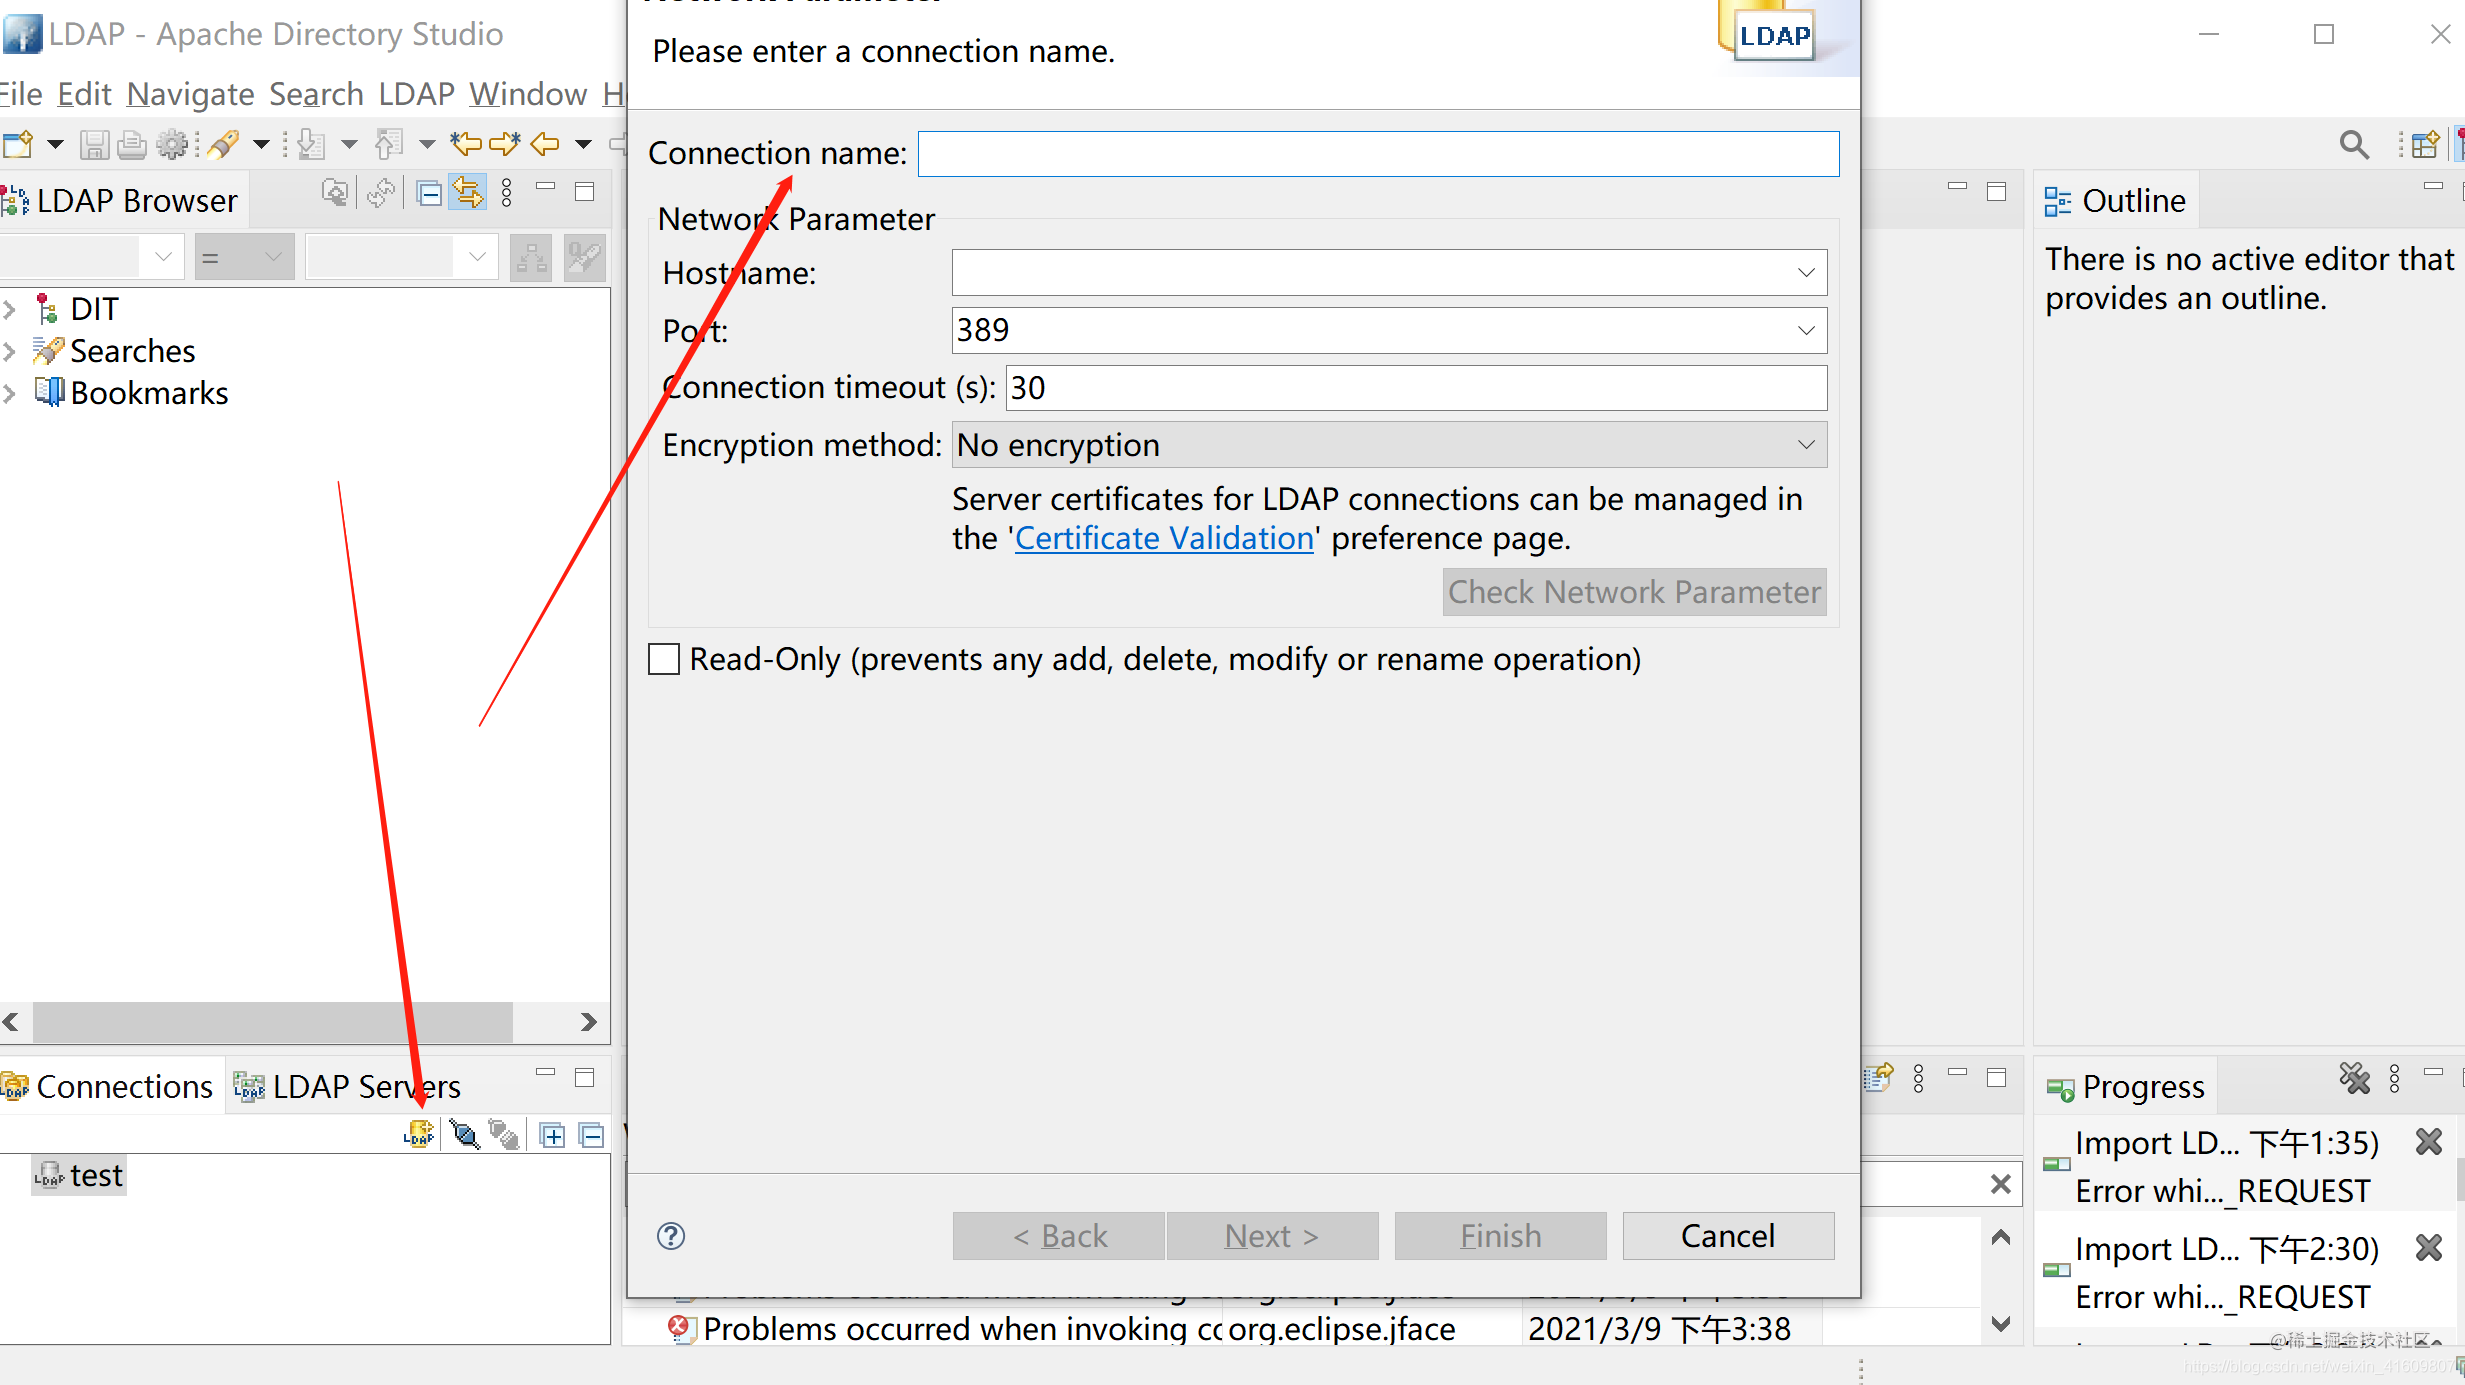
Task: Remove all finished operations in Progress view
Action: coord(2354,1078)
